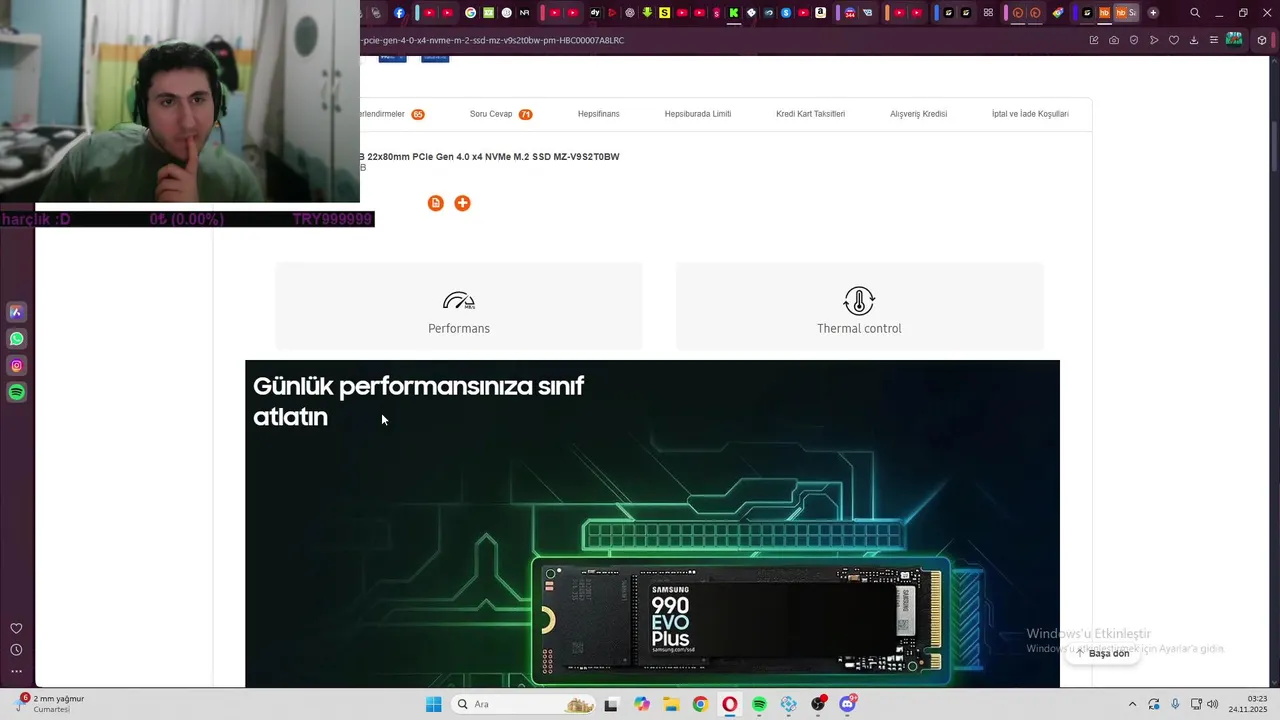Open WhatsApp in the Opera sidebar
The width and height of the screenshot is (1280, 720).
click(16, 339)
